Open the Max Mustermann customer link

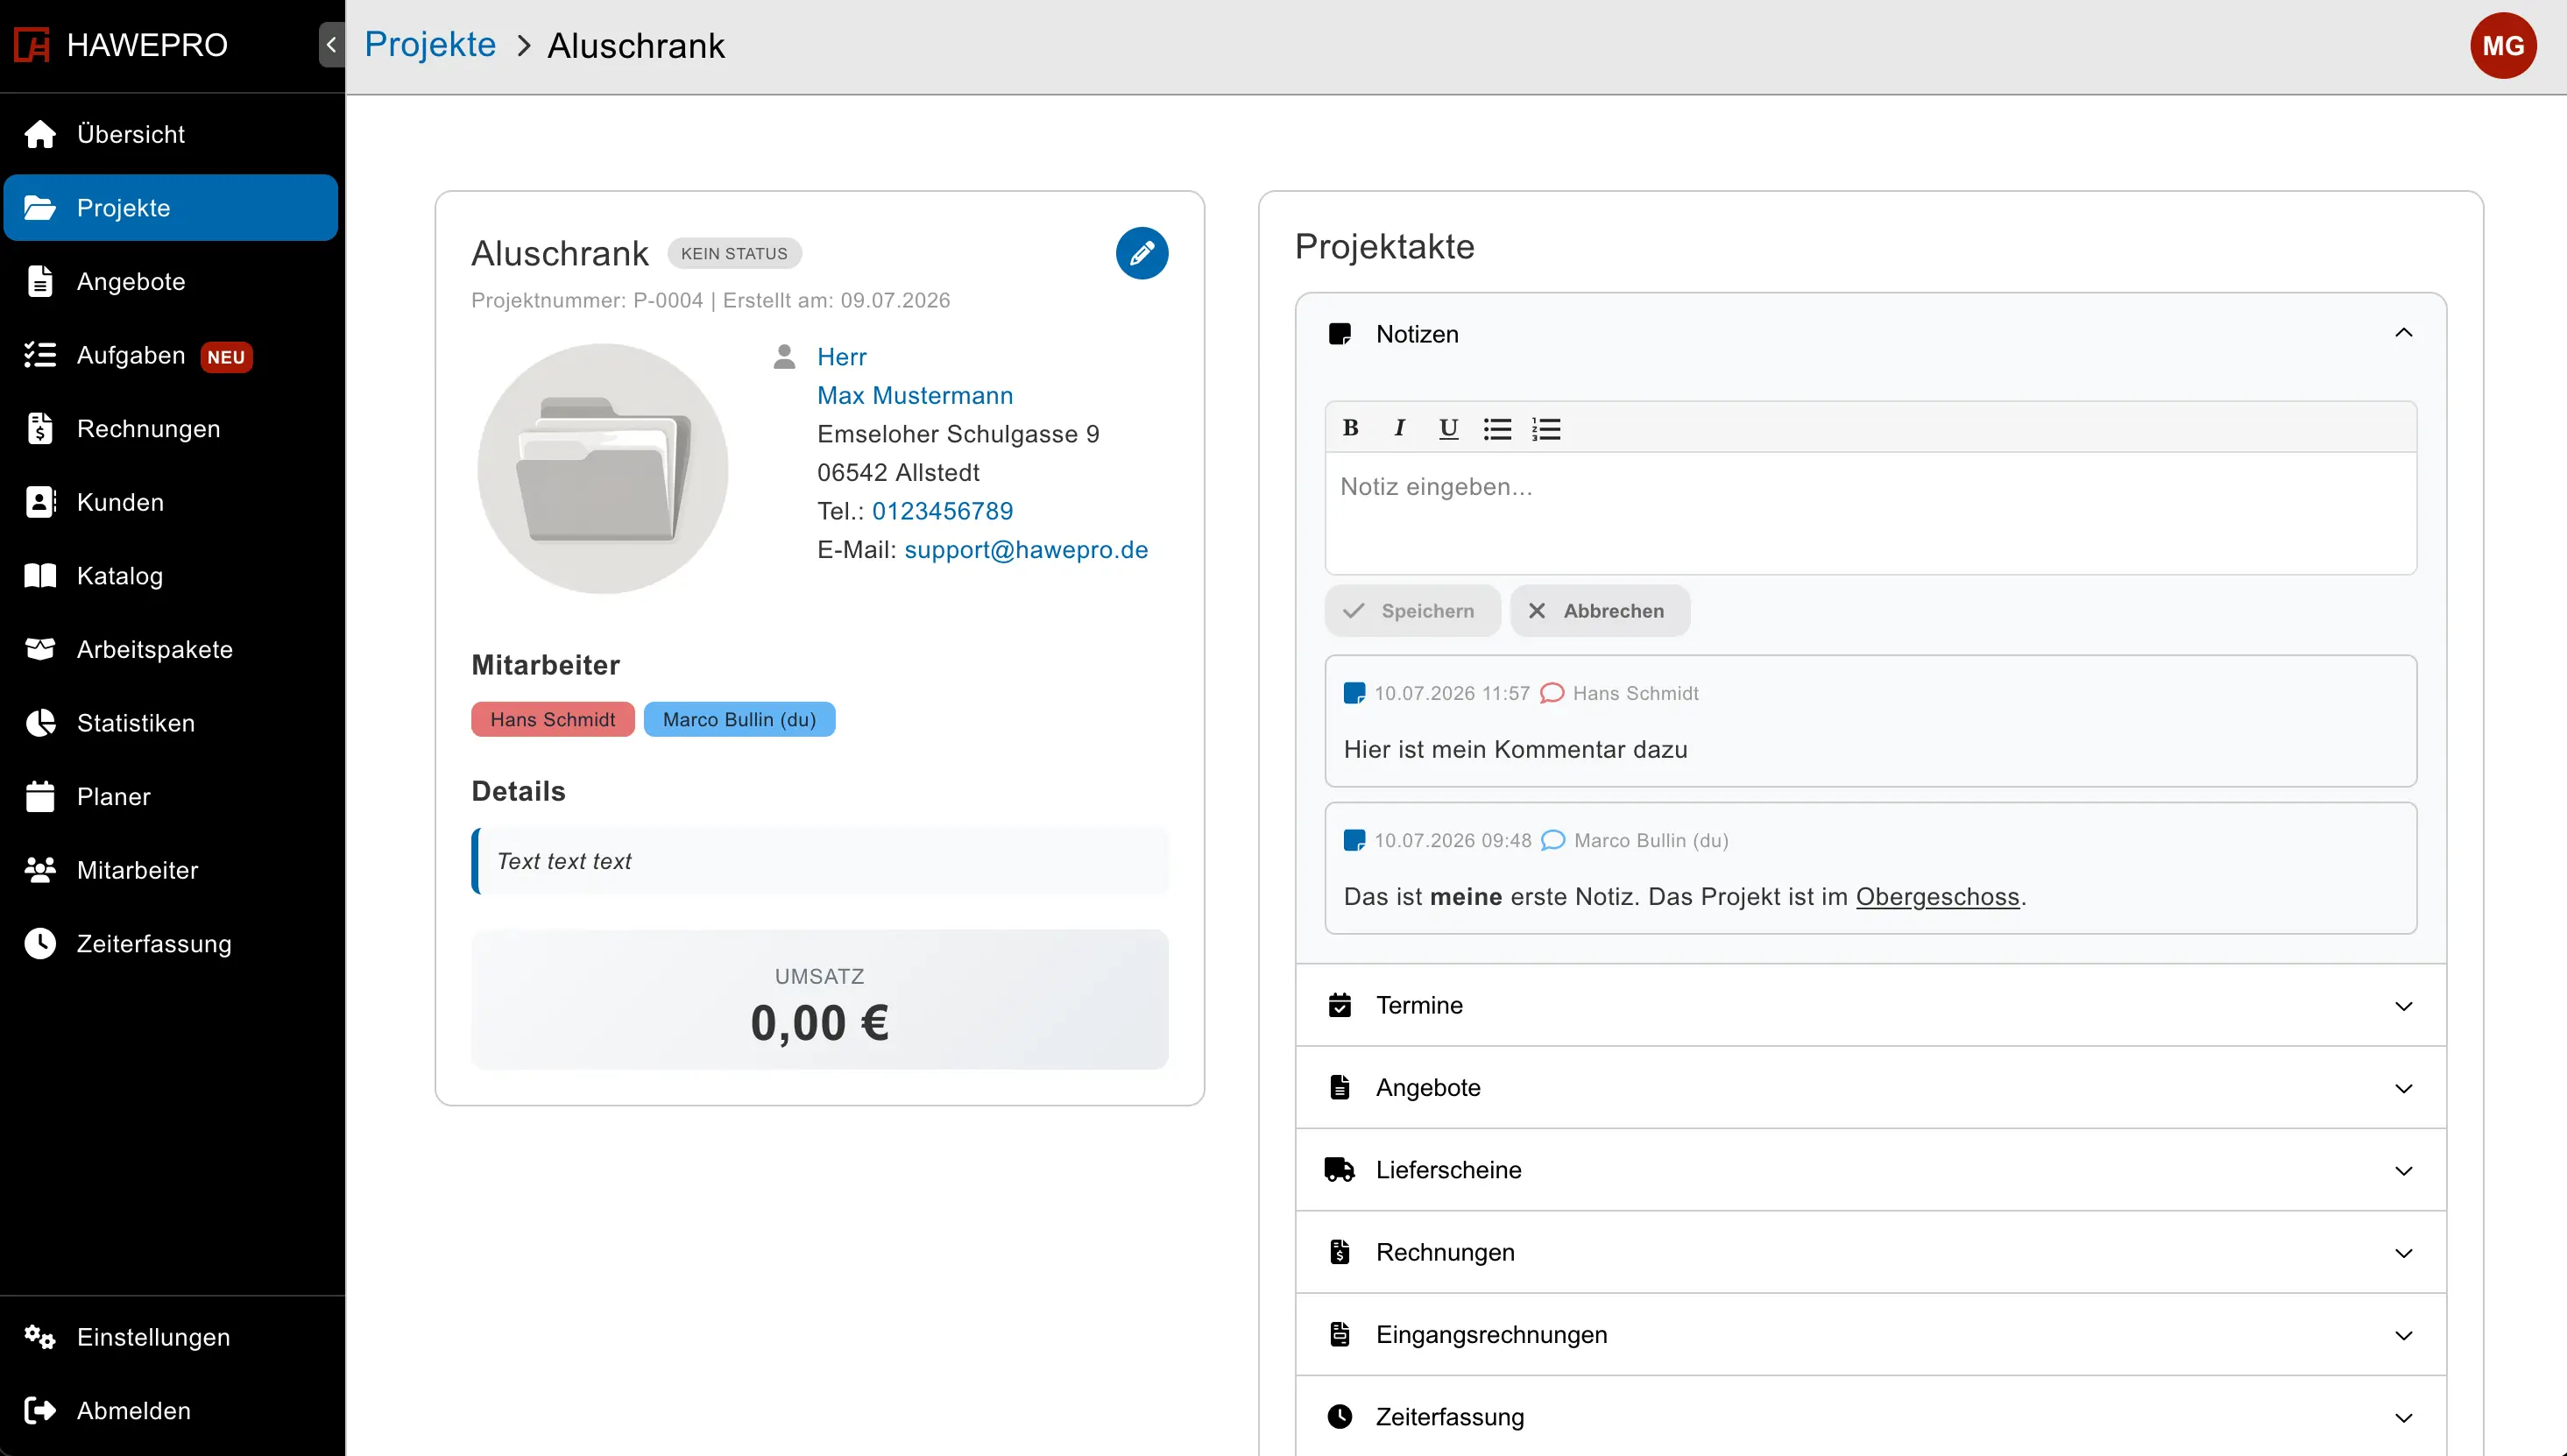click(915, 396)
